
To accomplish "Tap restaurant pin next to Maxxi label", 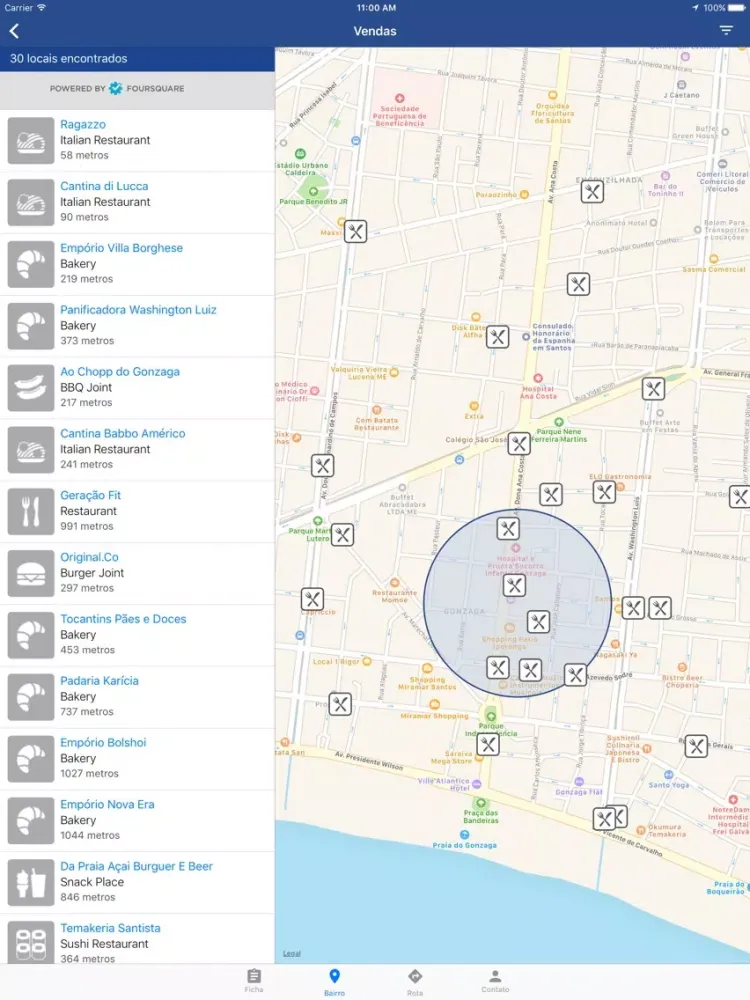I will [x=355, y=232].
